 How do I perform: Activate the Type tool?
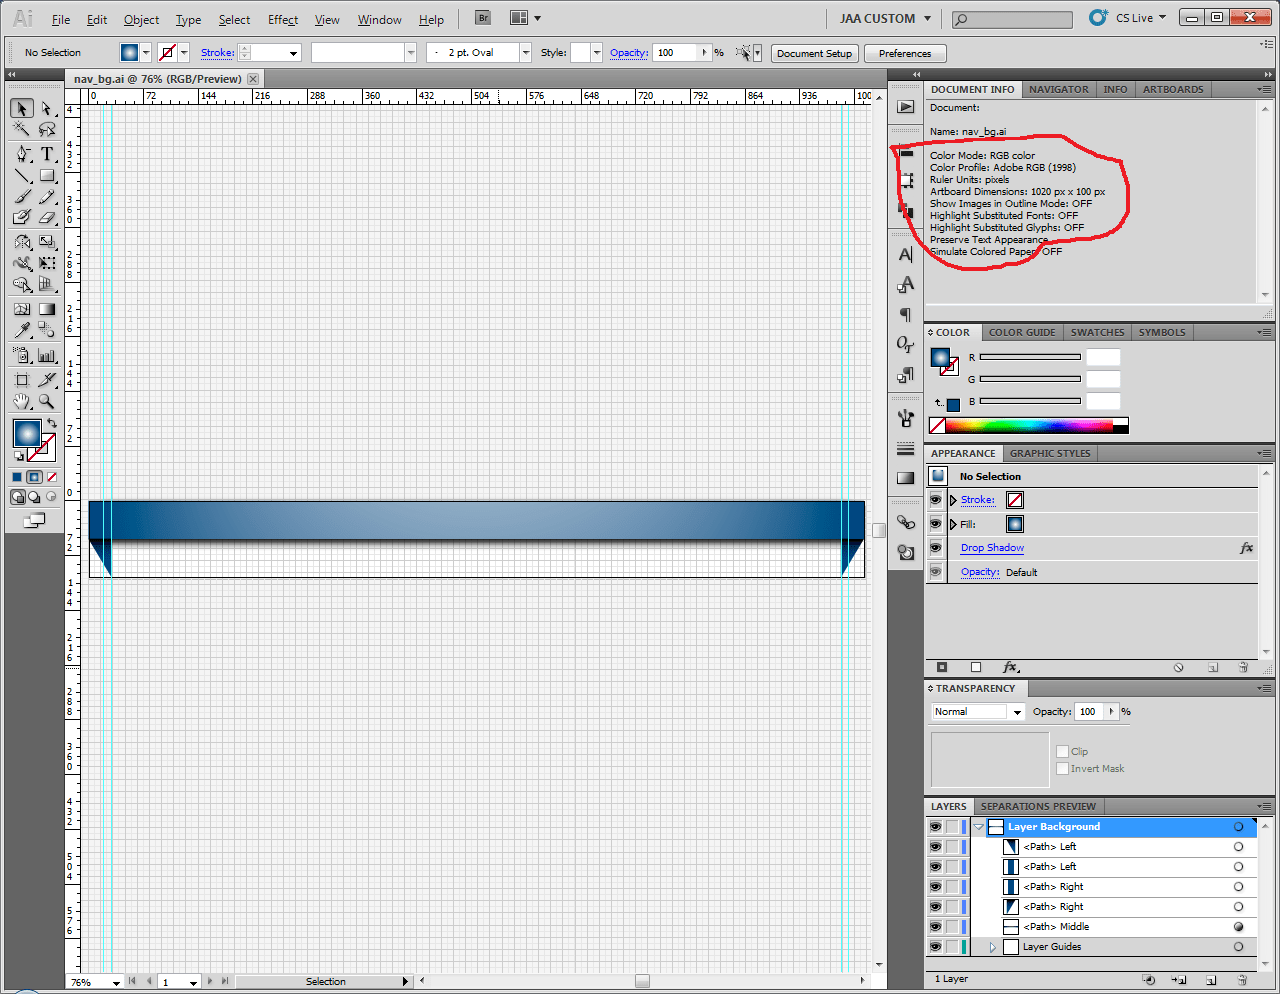[46, 154]
